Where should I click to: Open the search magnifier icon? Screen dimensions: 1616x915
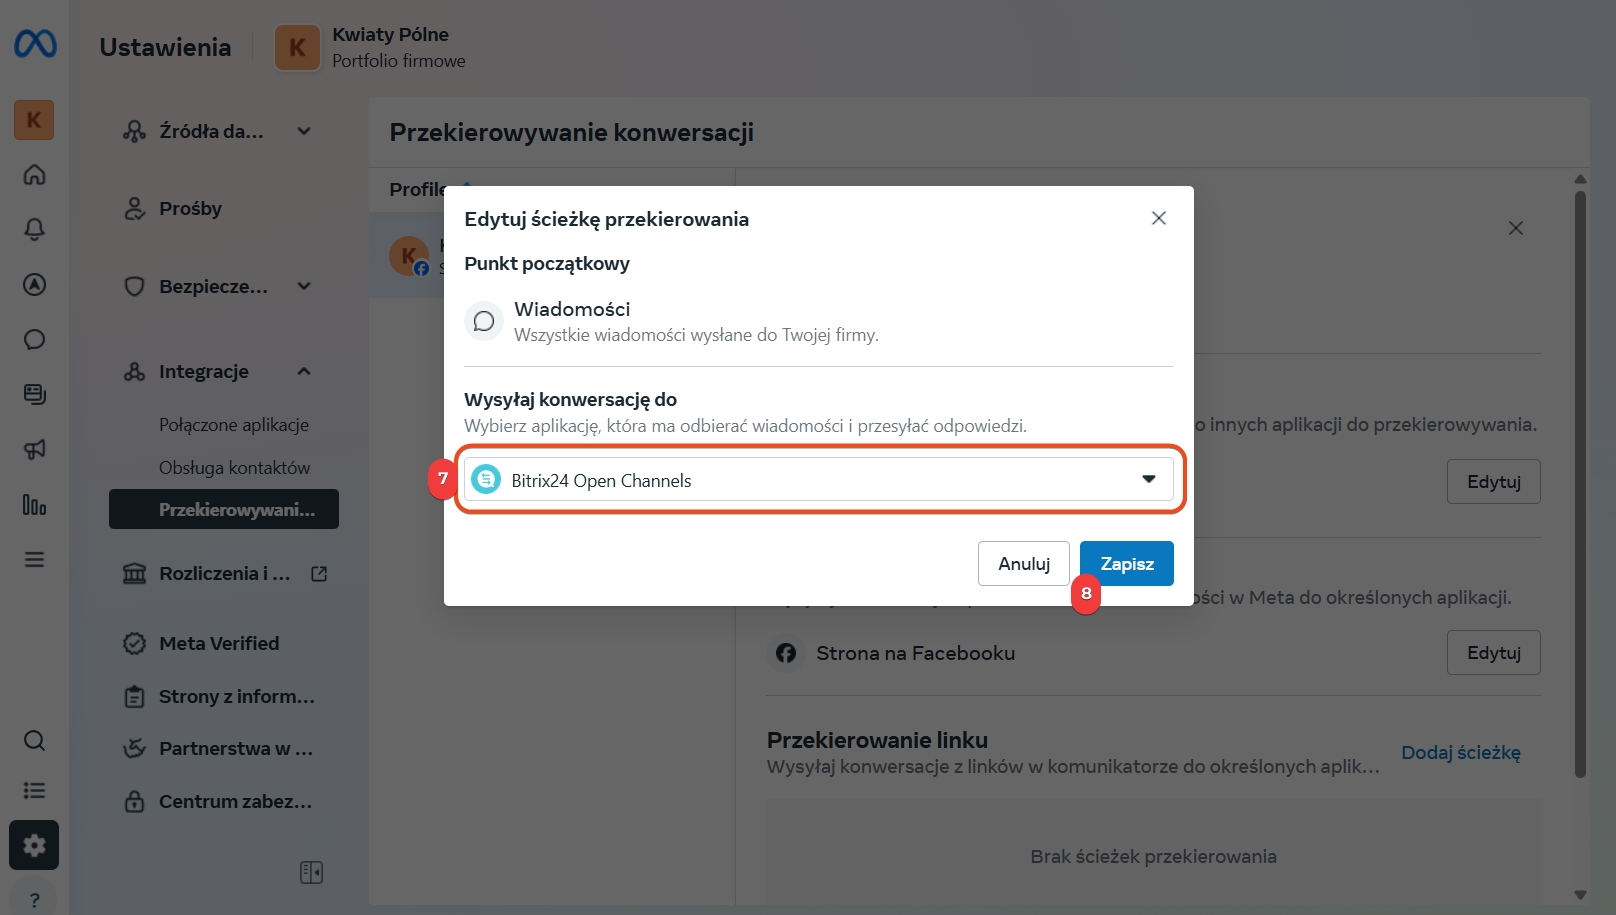[x=34, y=741]
